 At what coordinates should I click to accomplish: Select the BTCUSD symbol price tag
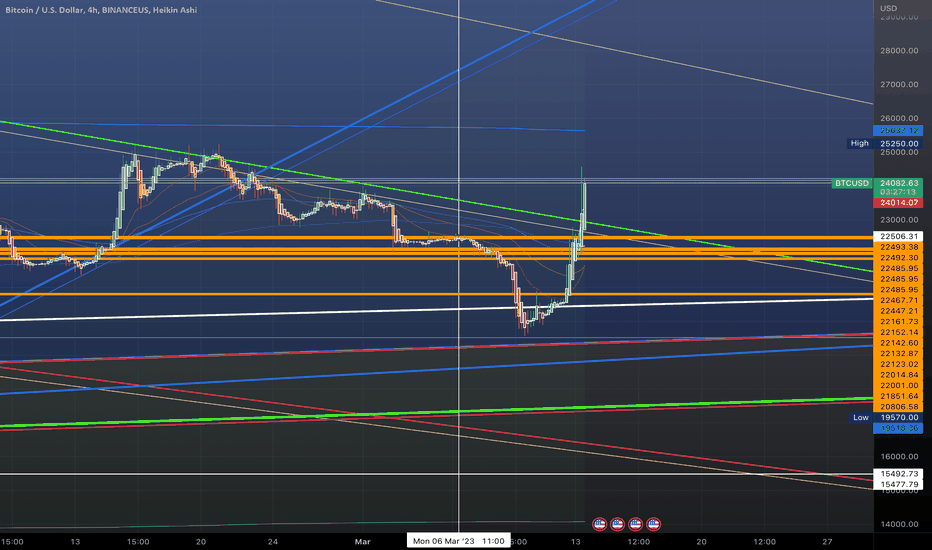click(852, 183)
